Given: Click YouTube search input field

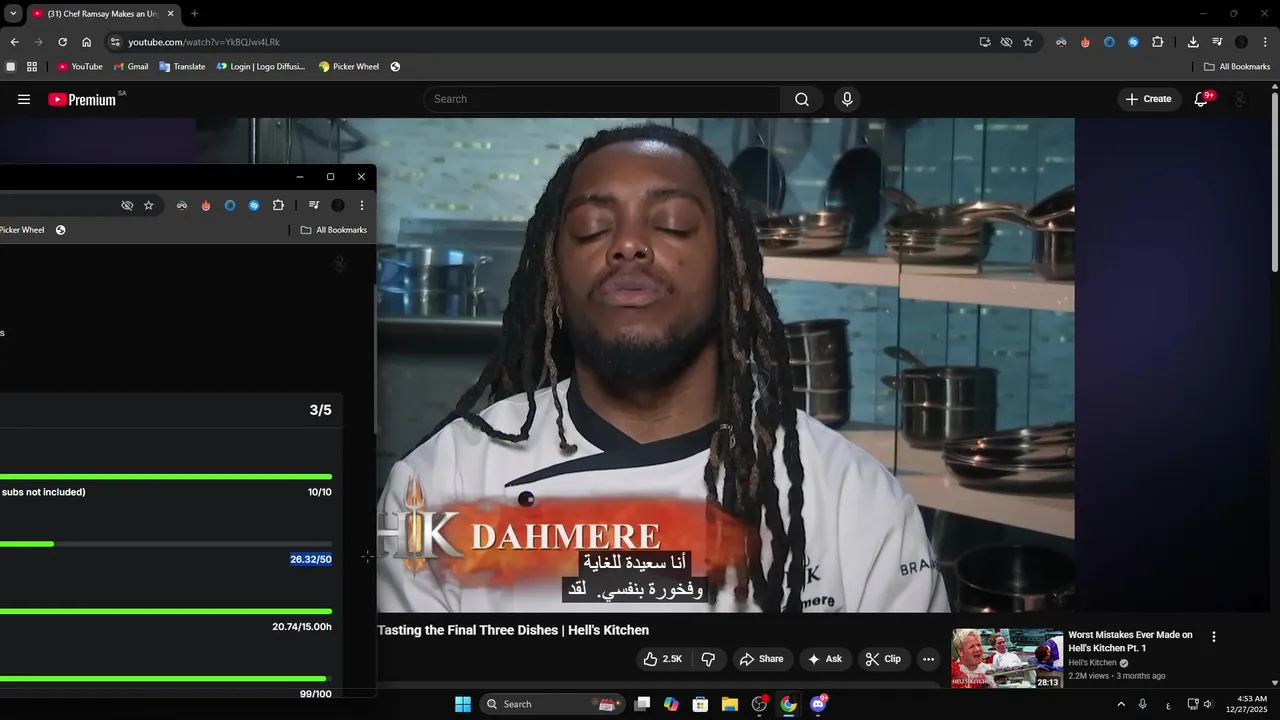Looking at the screenshot, I should [602, 99].
